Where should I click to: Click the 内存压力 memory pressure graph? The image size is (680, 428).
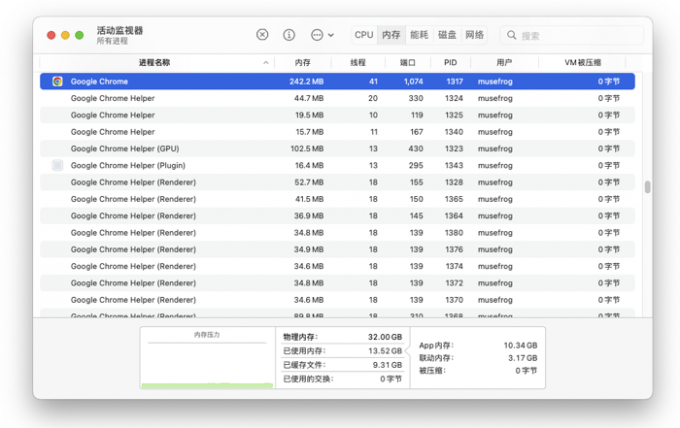(207, 358)
